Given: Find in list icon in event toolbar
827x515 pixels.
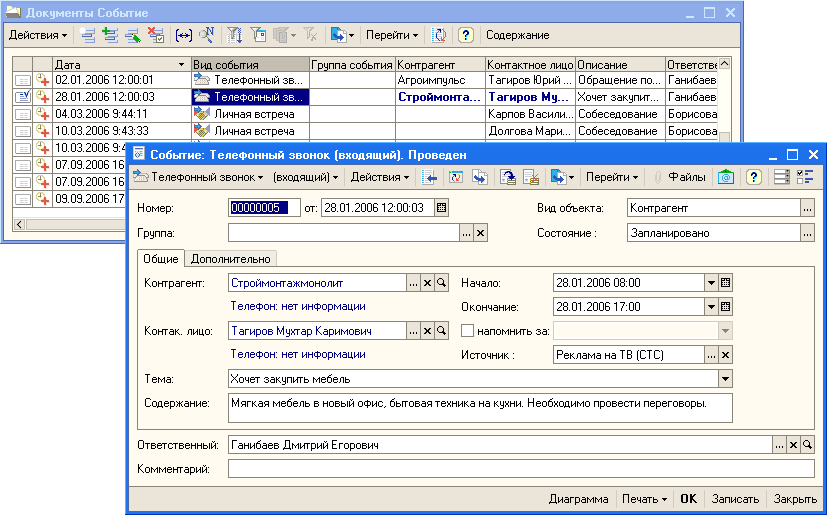Looking at the screenshot, I should click(429, 177).
